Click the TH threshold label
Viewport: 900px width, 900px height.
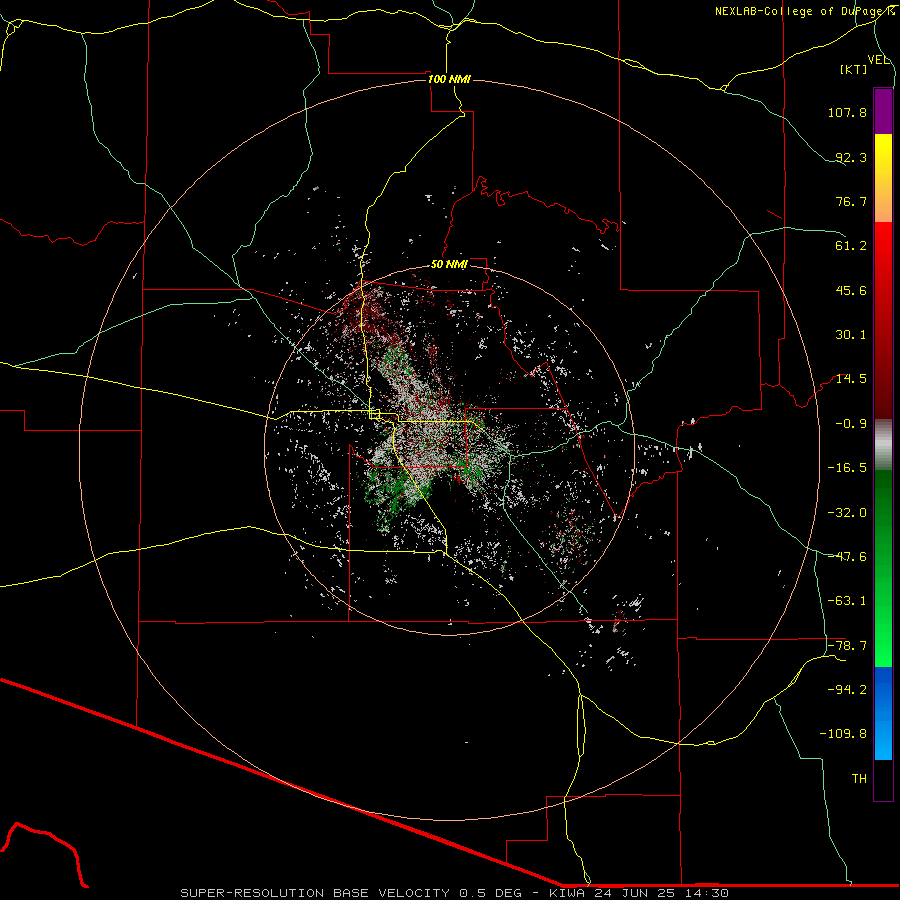859,779
